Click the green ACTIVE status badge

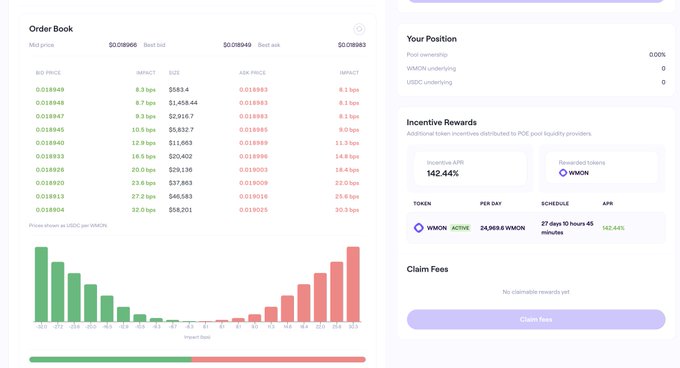point(460,228)
